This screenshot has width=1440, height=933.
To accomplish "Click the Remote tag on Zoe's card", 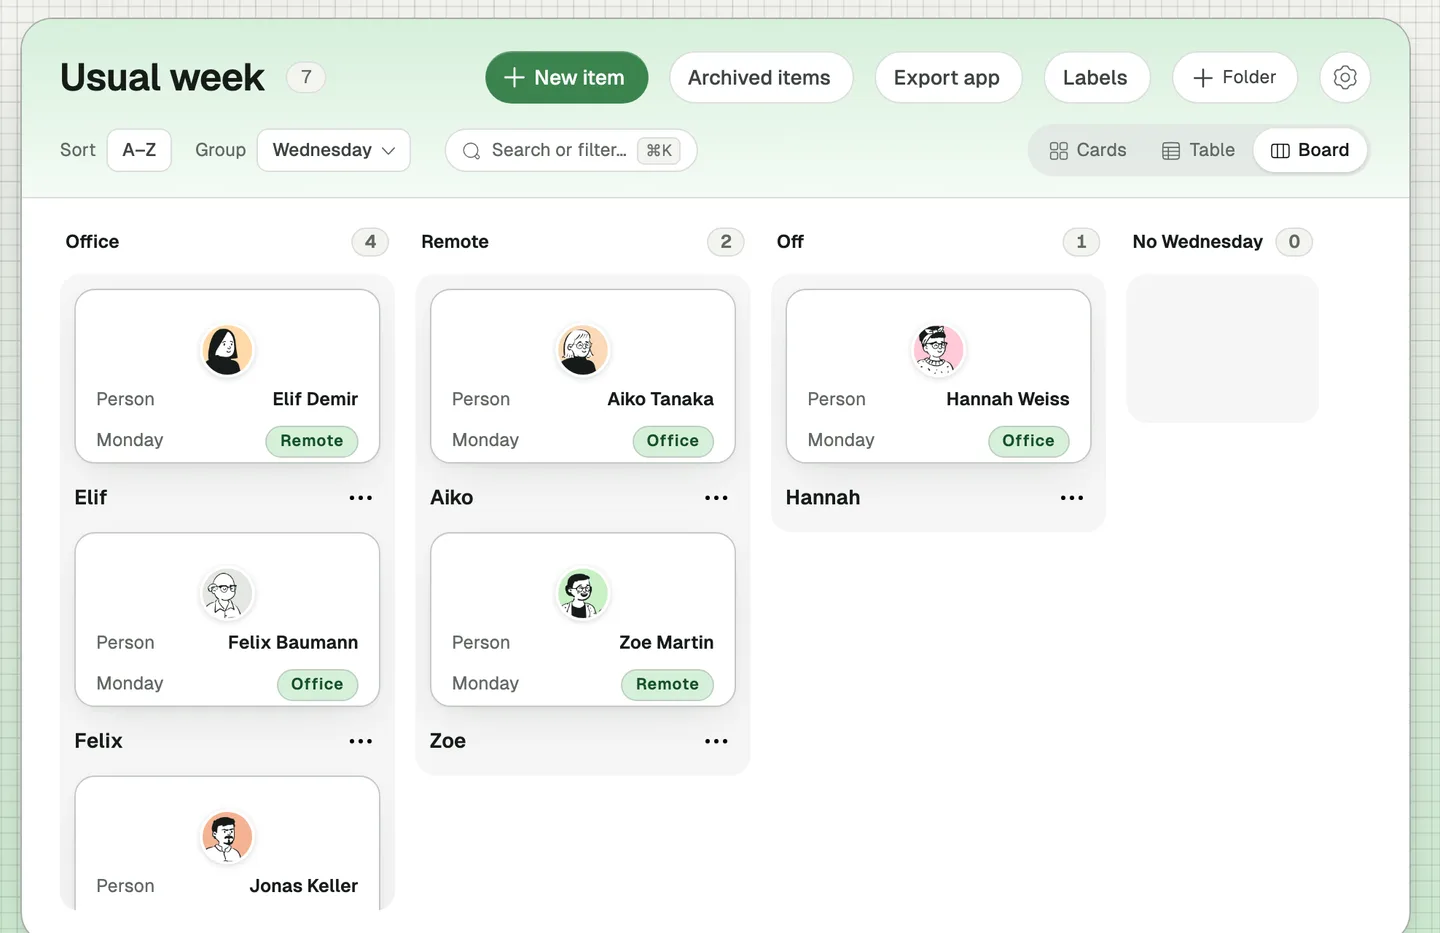I will coord(668,684).
